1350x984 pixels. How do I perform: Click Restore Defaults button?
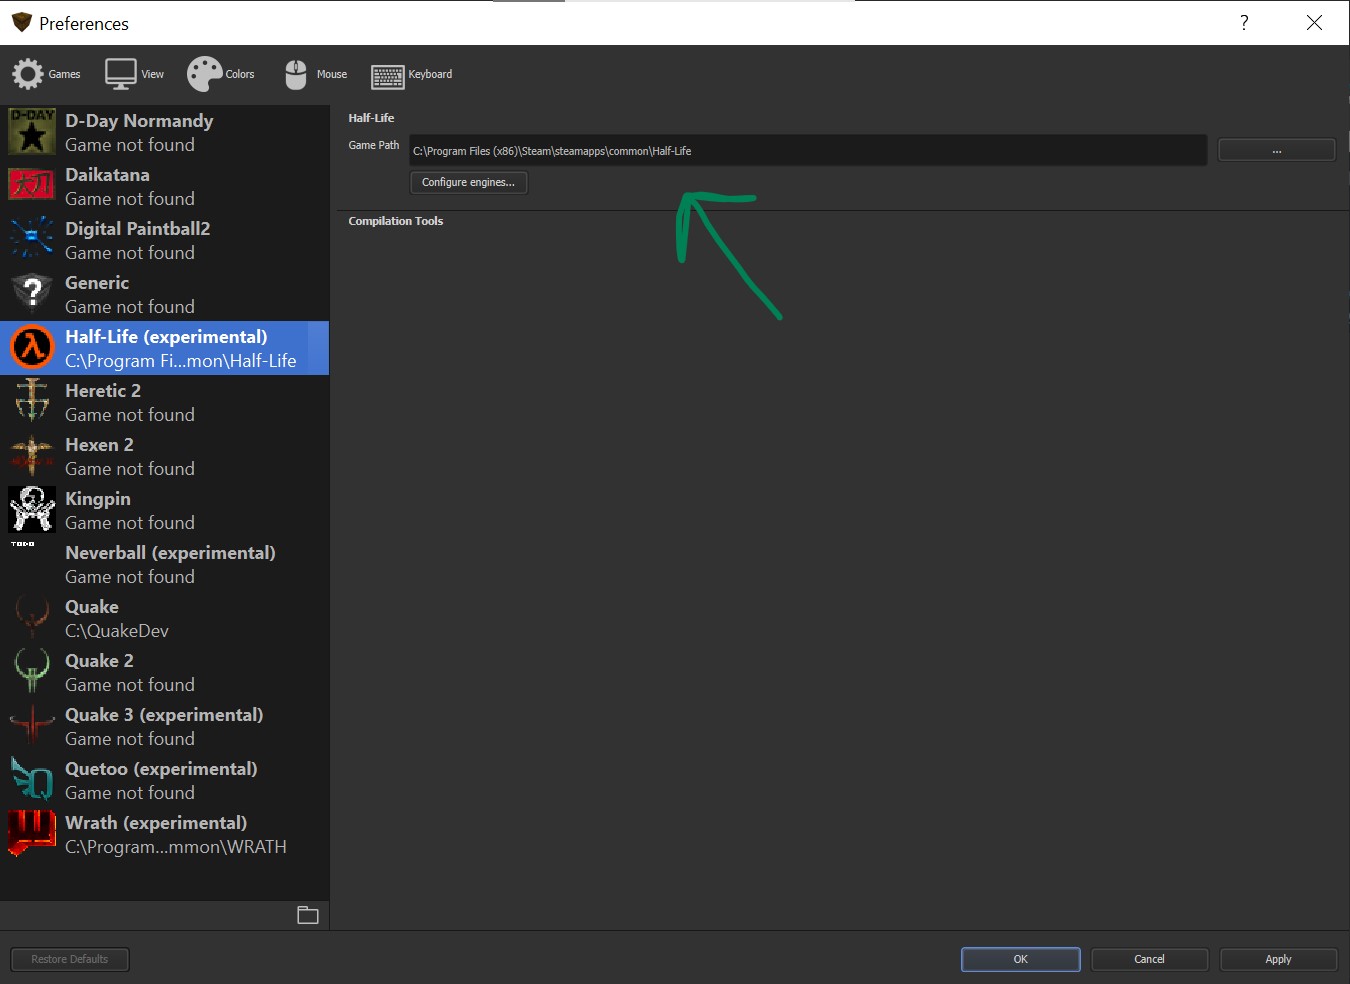70,959
